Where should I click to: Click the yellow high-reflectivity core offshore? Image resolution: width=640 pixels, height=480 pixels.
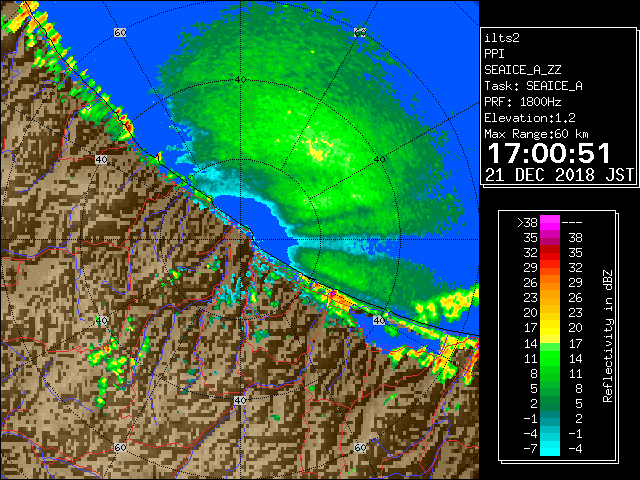point(316,150)
